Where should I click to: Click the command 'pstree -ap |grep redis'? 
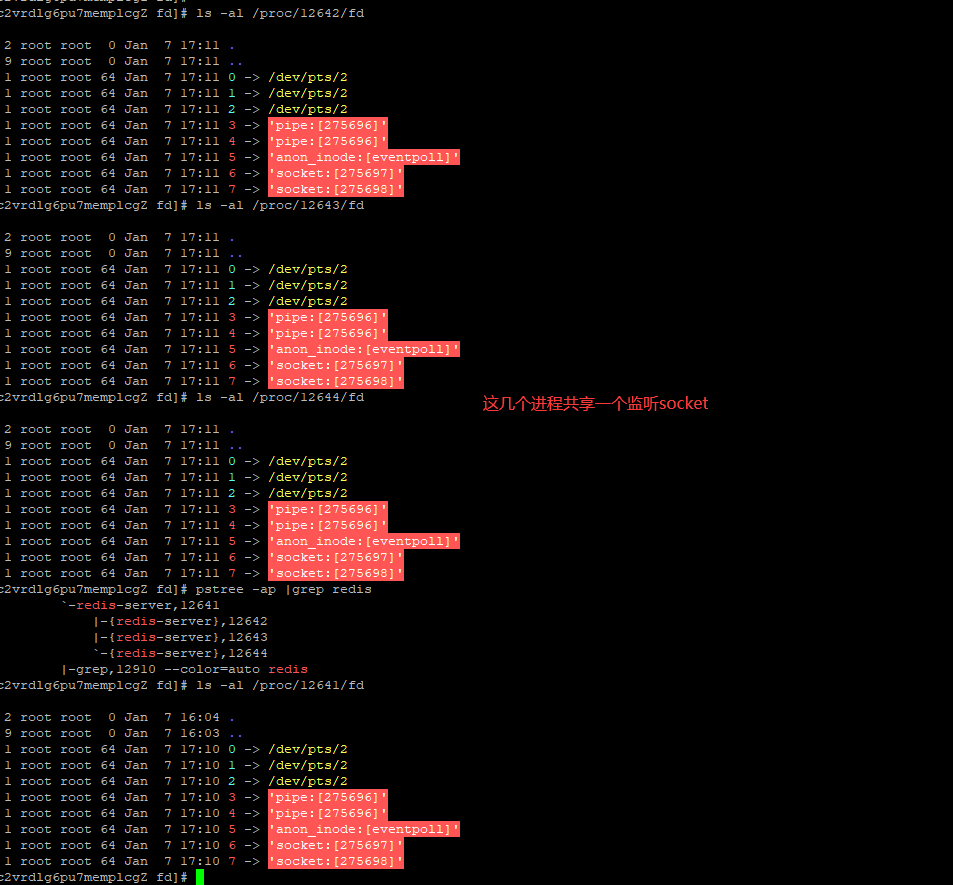tap(284, 590)
